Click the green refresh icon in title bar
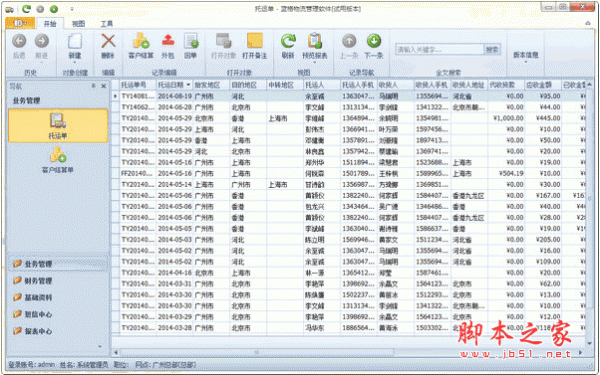The image size is (600, 375). point(26,9)
